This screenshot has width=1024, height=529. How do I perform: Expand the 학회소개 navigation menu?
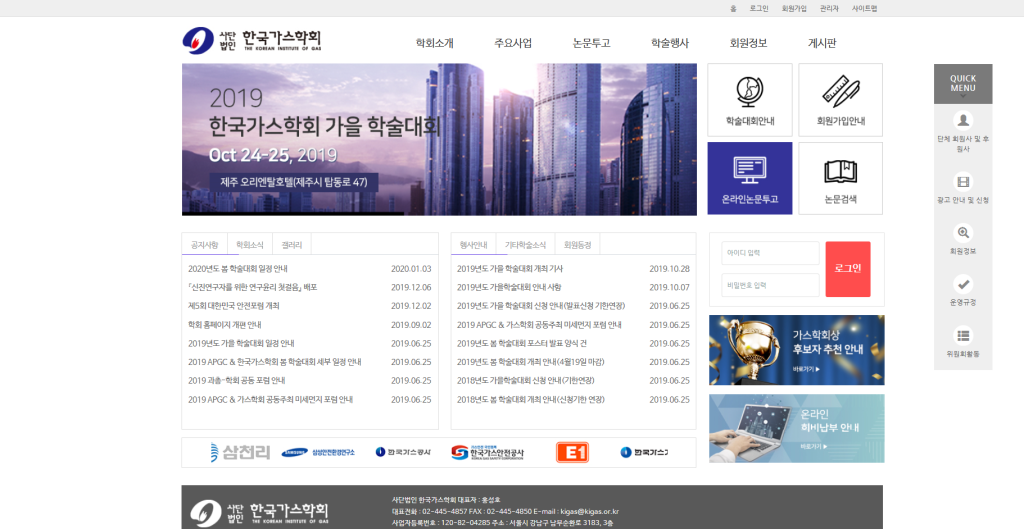point(434,43)
